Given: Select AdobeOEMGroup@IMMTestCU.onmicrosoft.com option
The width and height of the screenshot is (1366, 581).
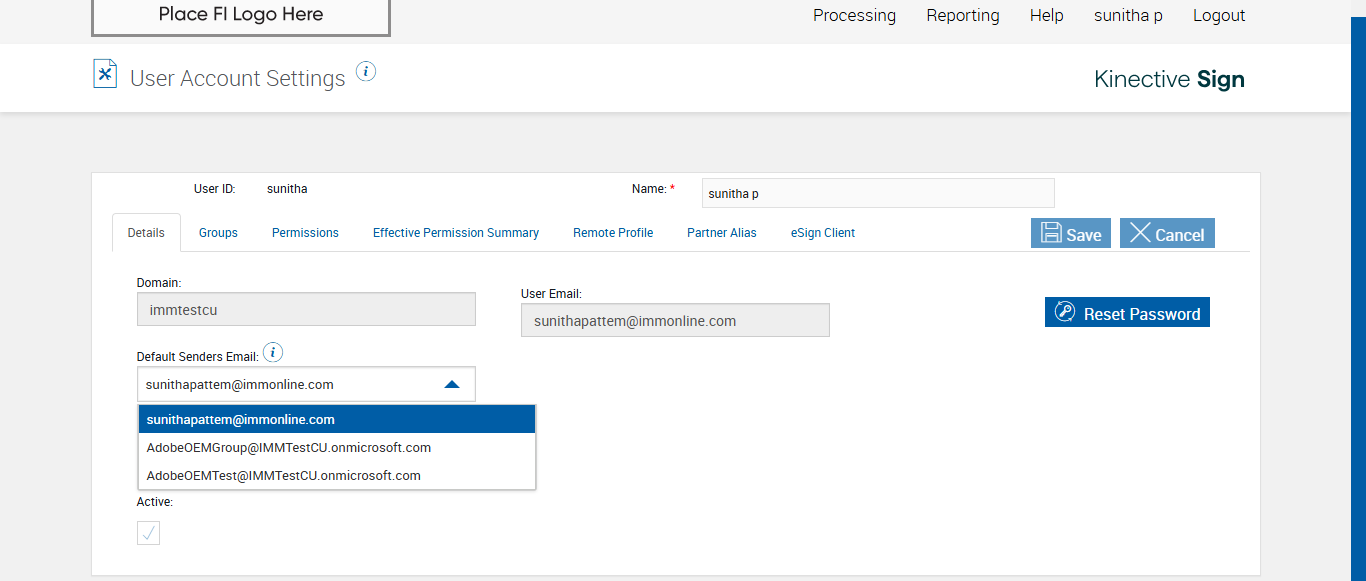Looking at the screenshot, I should (289, 447).
